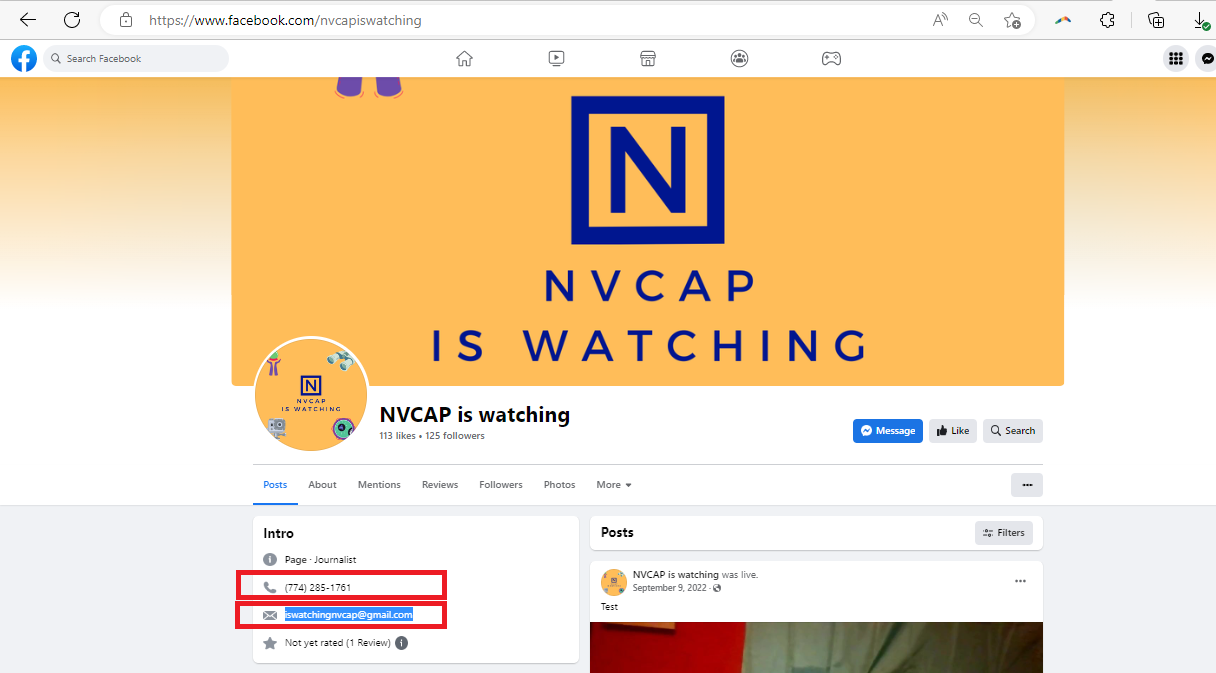Click the star rating icon in Intro
The image size is (1216, 673).
pyautogui.click(x=270, y=643)
